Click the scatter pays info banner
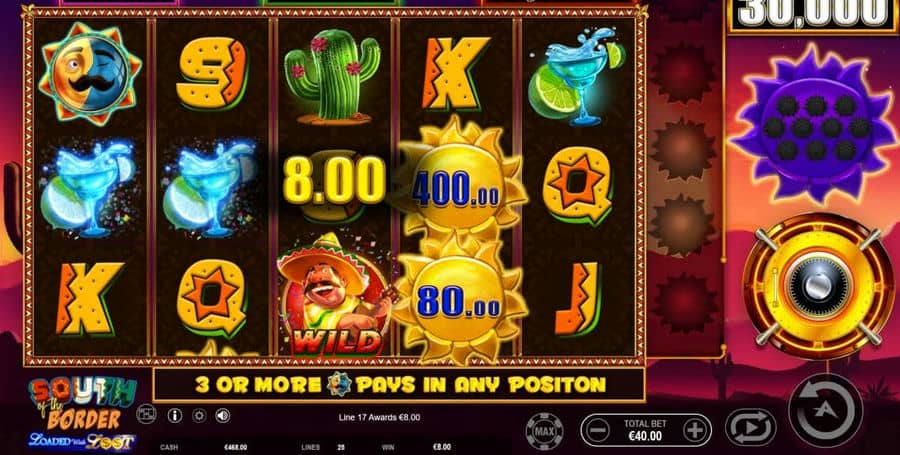This screenshot has width=900, height=455. point(399,384)
